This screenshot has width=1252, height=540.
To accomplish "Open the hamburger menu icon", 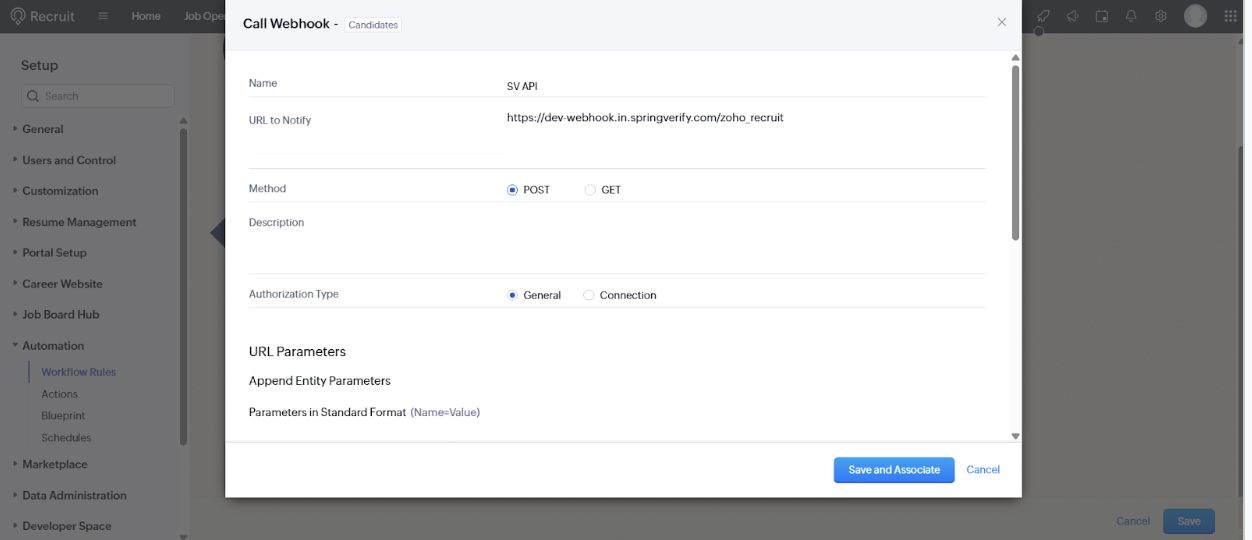I will (104, 16).
